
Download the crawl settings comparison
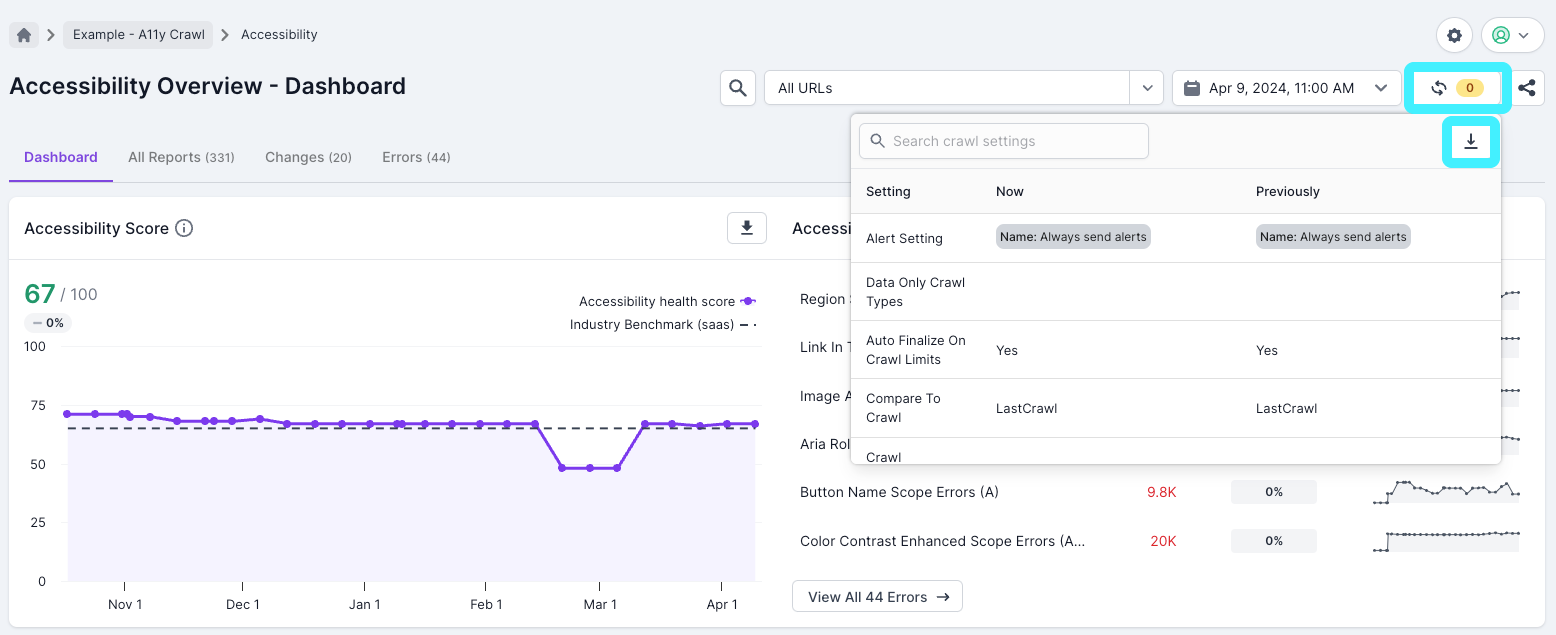tap(1471, 141)
